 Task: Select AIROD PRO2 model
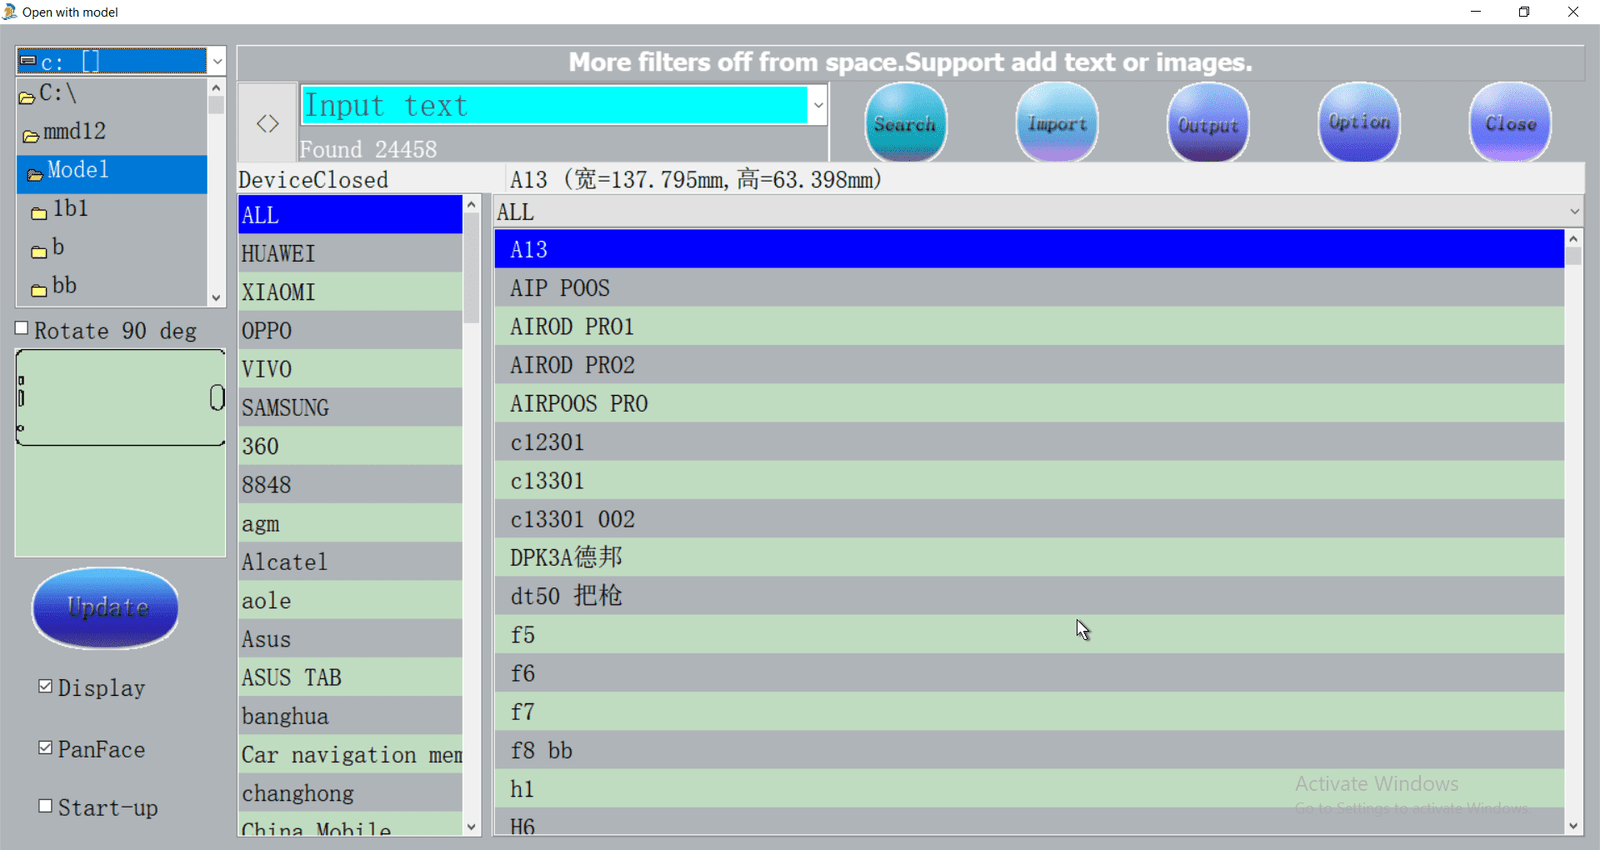(x=1029, y=365)
